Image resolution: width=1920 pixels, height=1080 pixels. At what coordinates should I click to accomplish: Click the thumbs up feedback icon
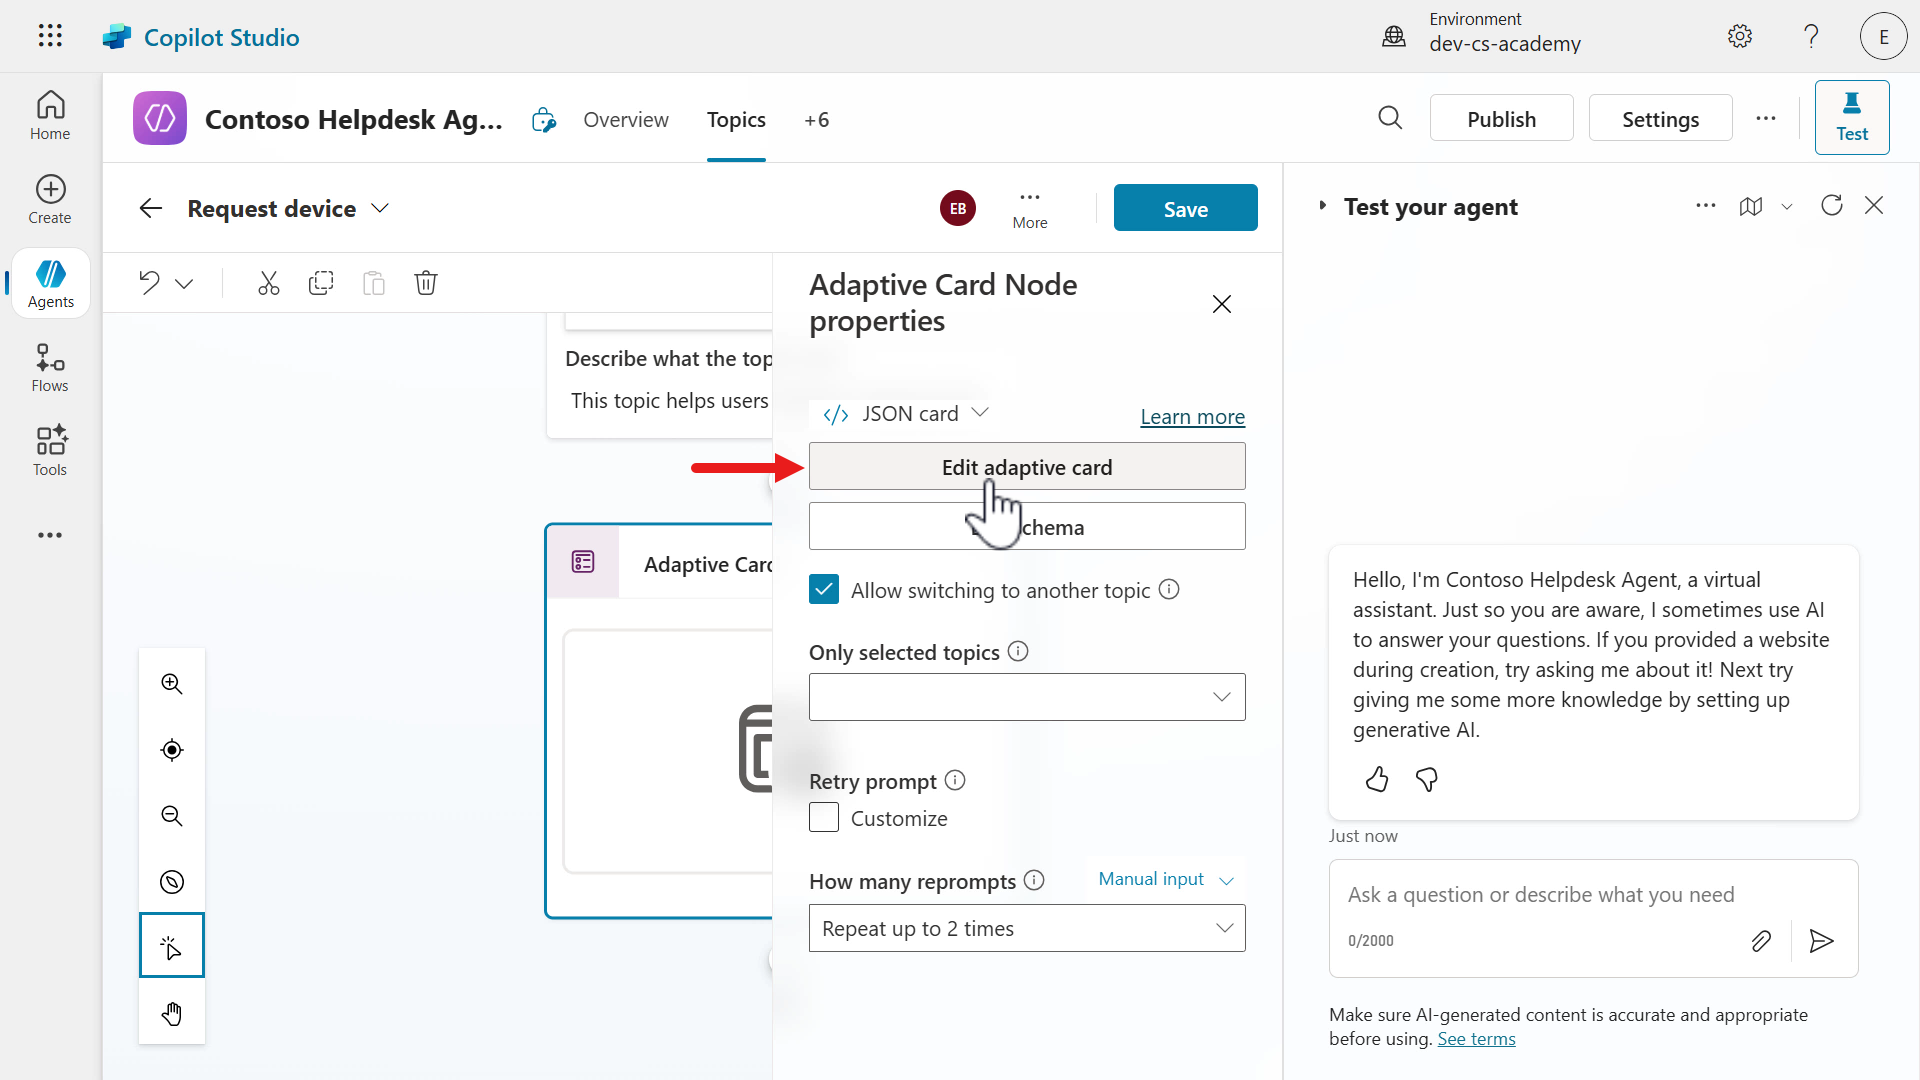pos(1377,780)
